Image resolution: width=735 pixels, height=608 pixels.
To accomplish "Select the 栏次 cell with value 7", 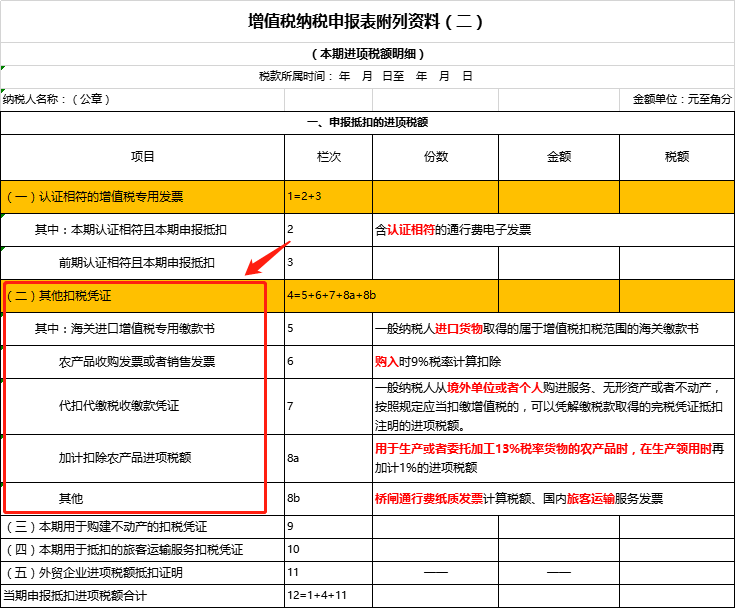I will [x=329, y=406].
